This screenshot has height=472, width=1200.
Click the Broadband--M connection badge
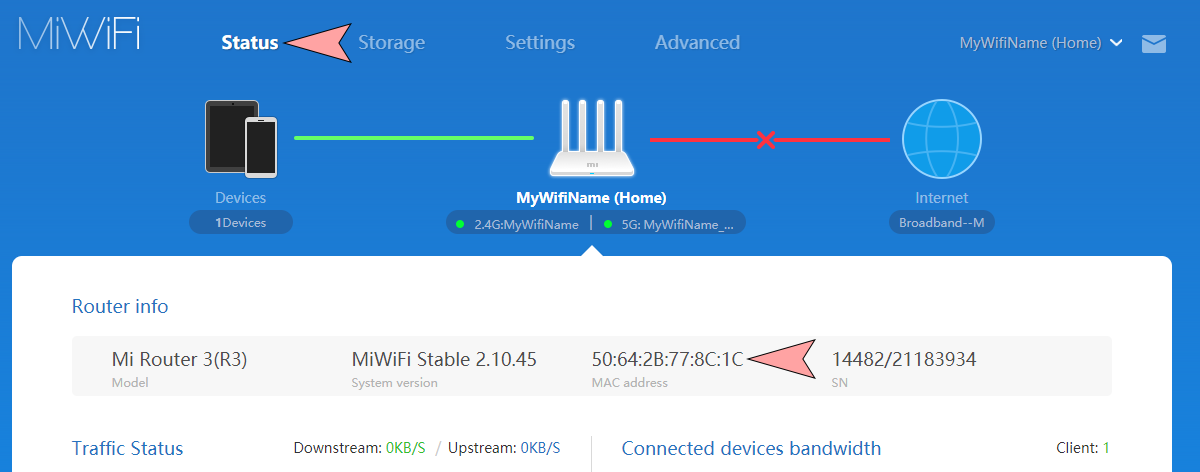click(x=941, y=222)
